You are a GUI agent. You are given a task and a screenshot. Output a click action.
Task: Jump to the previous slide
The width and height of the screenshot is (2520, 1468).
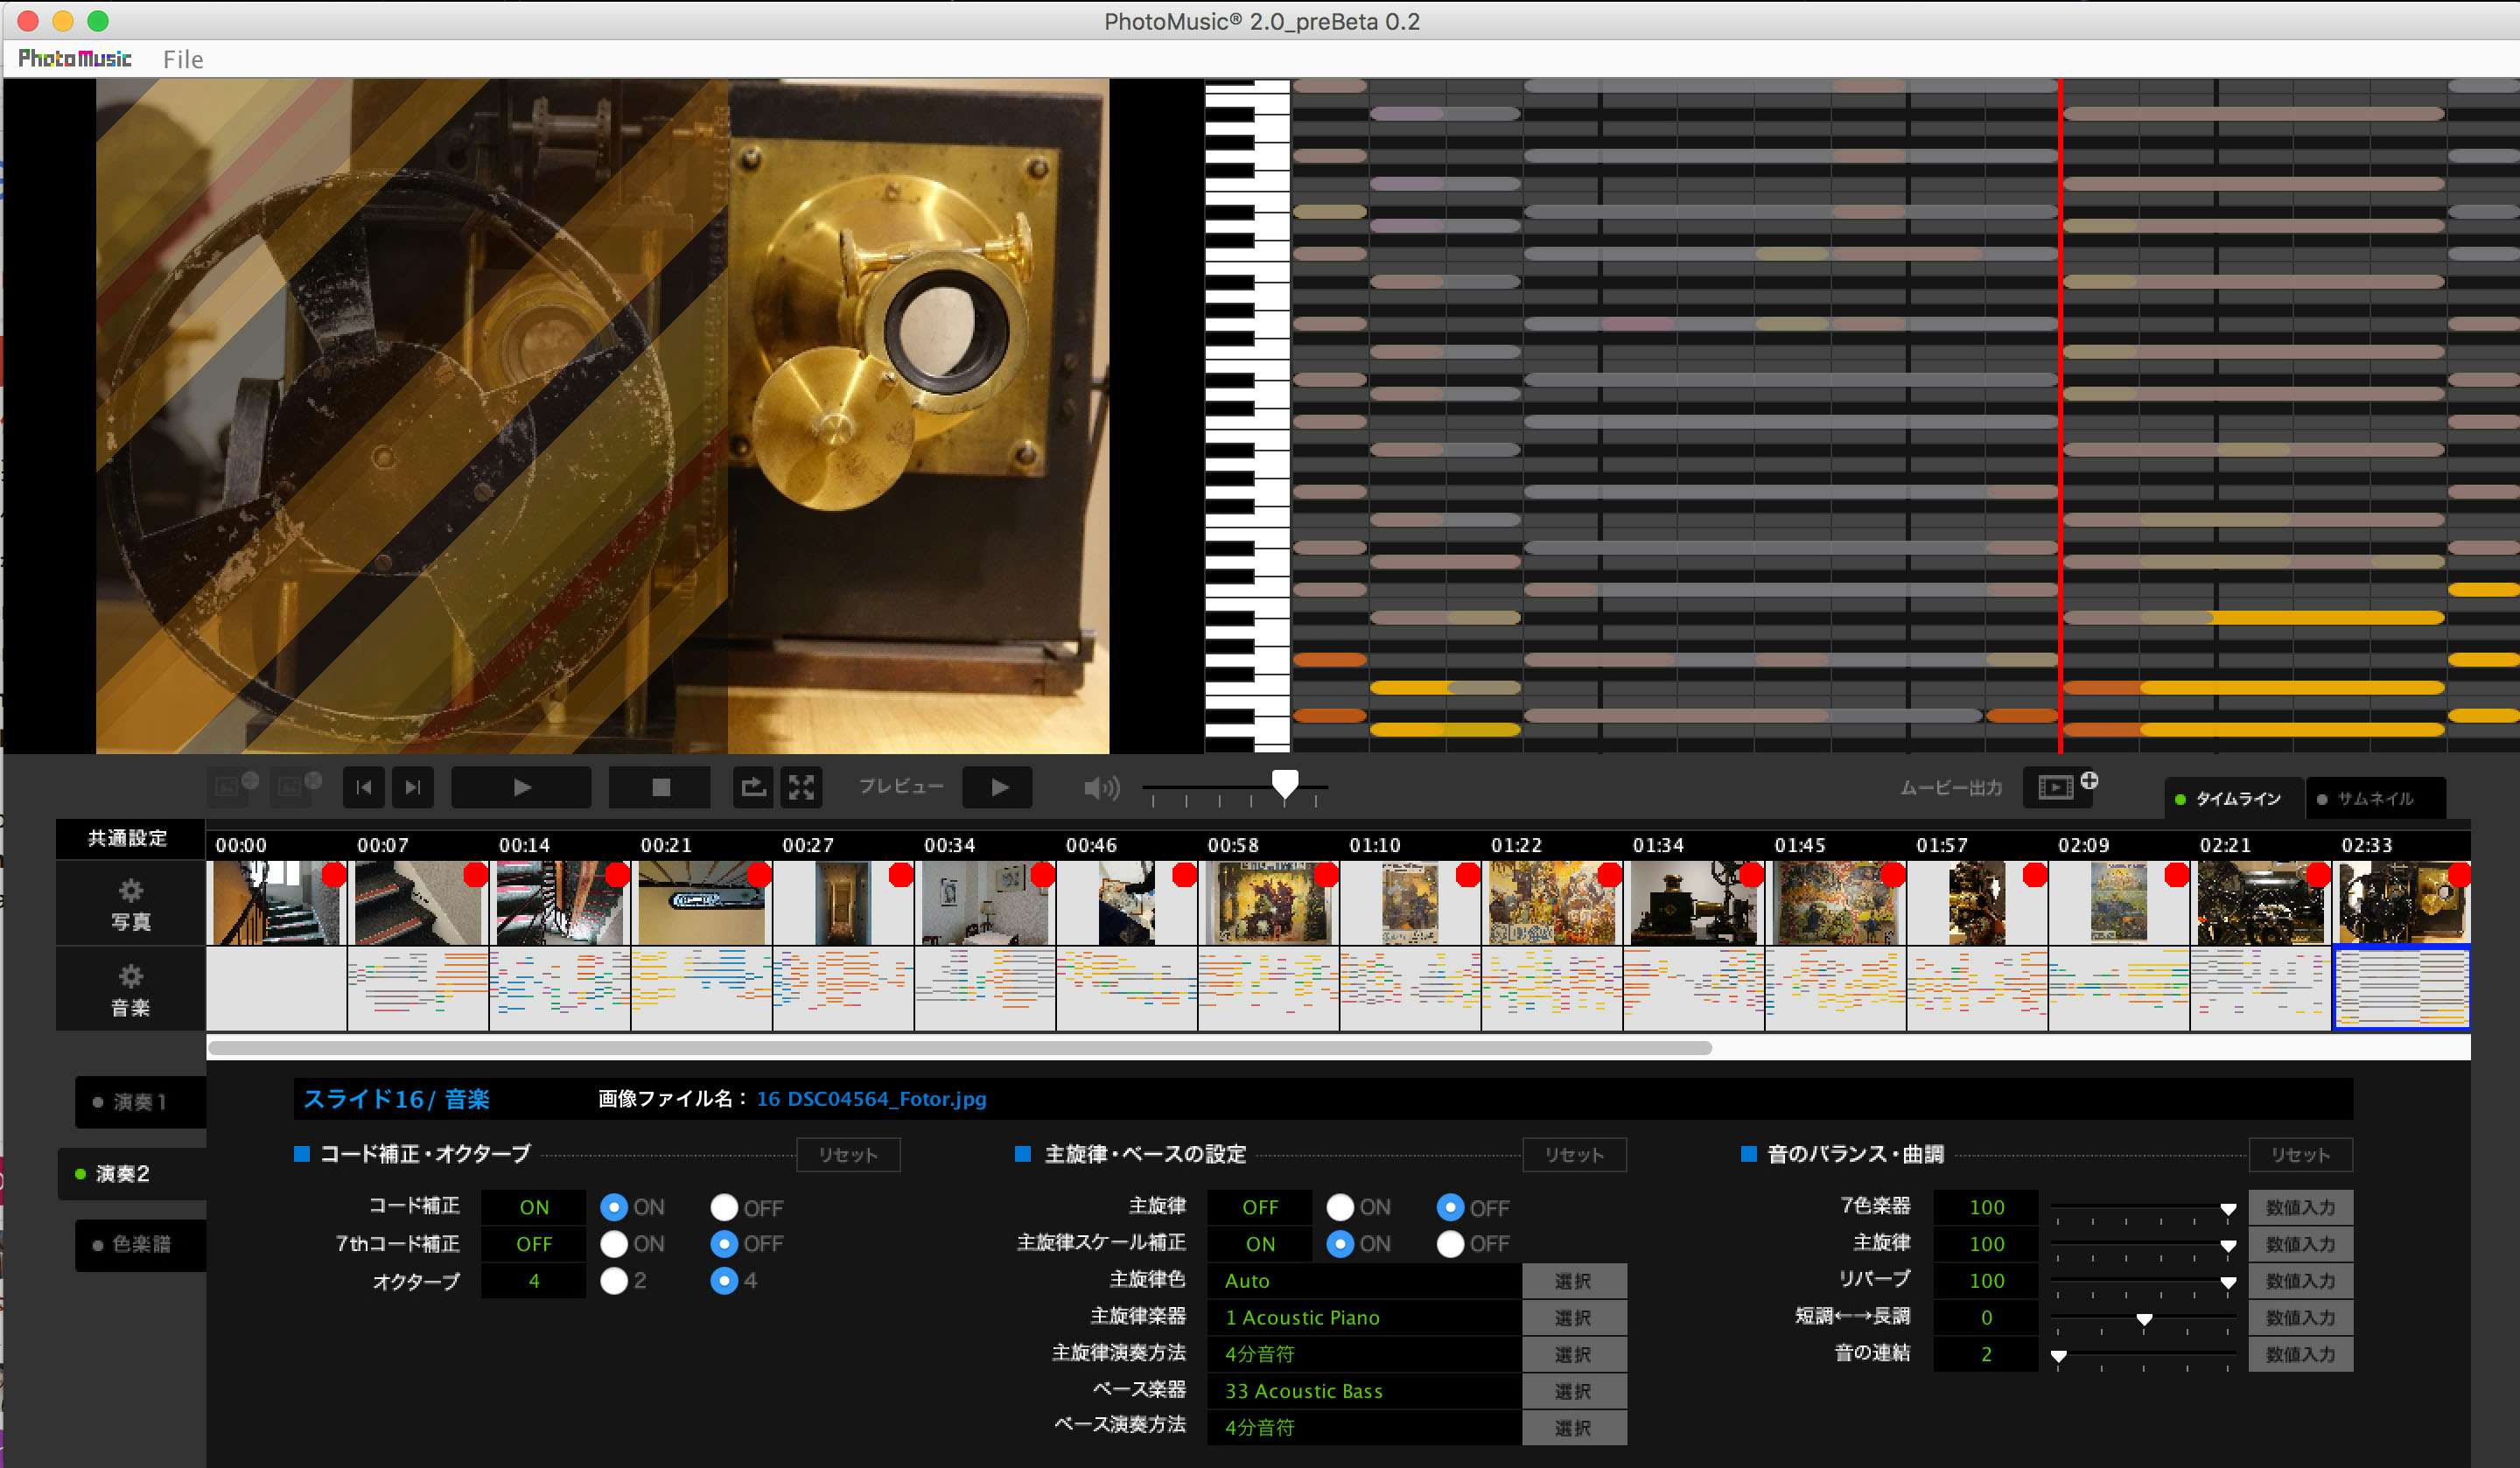(x=363, y=787)
